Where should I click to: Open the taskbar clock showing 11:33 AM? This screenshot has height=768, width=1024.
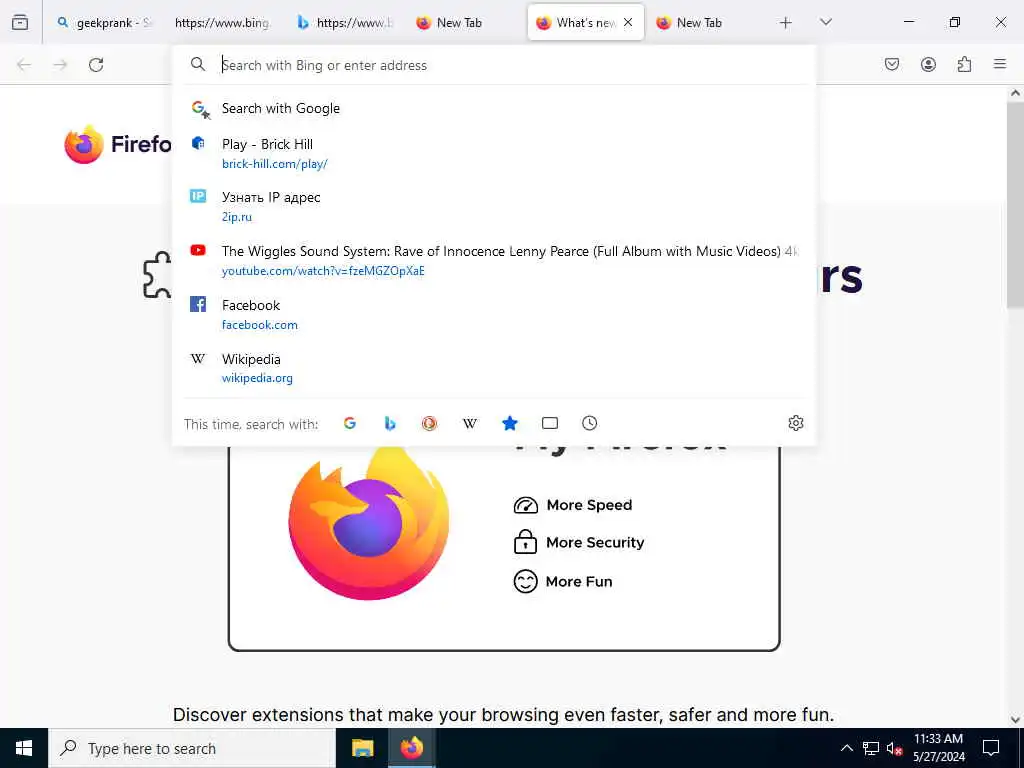click(938, 748)
